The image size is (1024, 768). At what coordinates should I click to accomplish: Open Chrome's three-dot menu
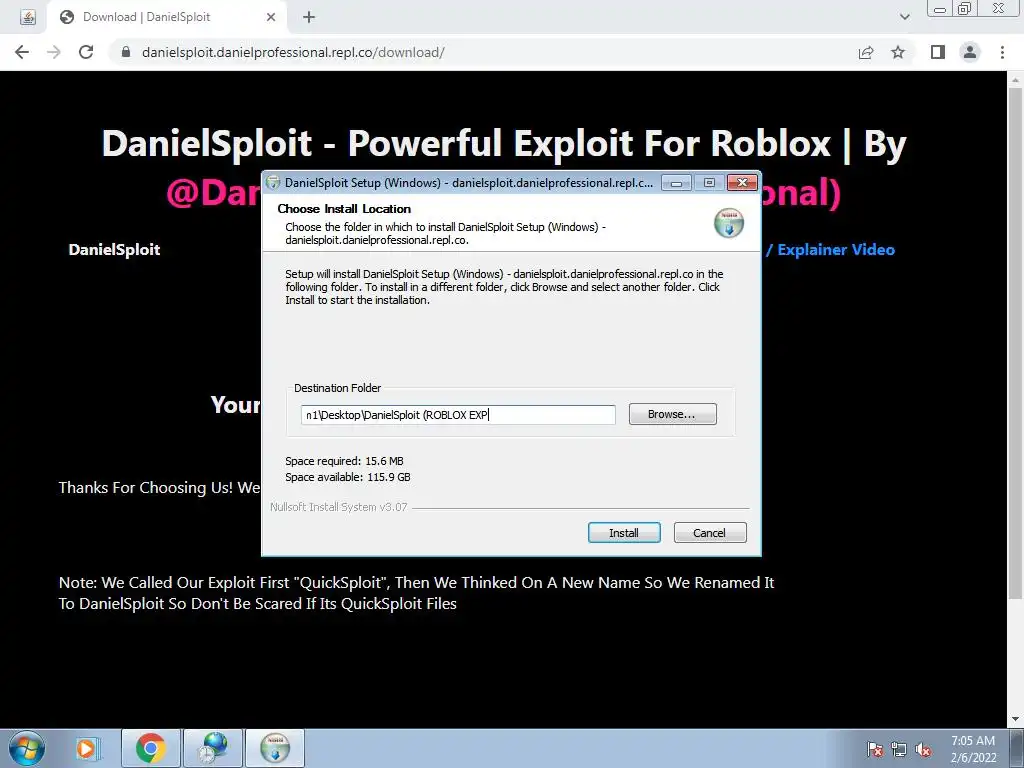(1002, 52)
